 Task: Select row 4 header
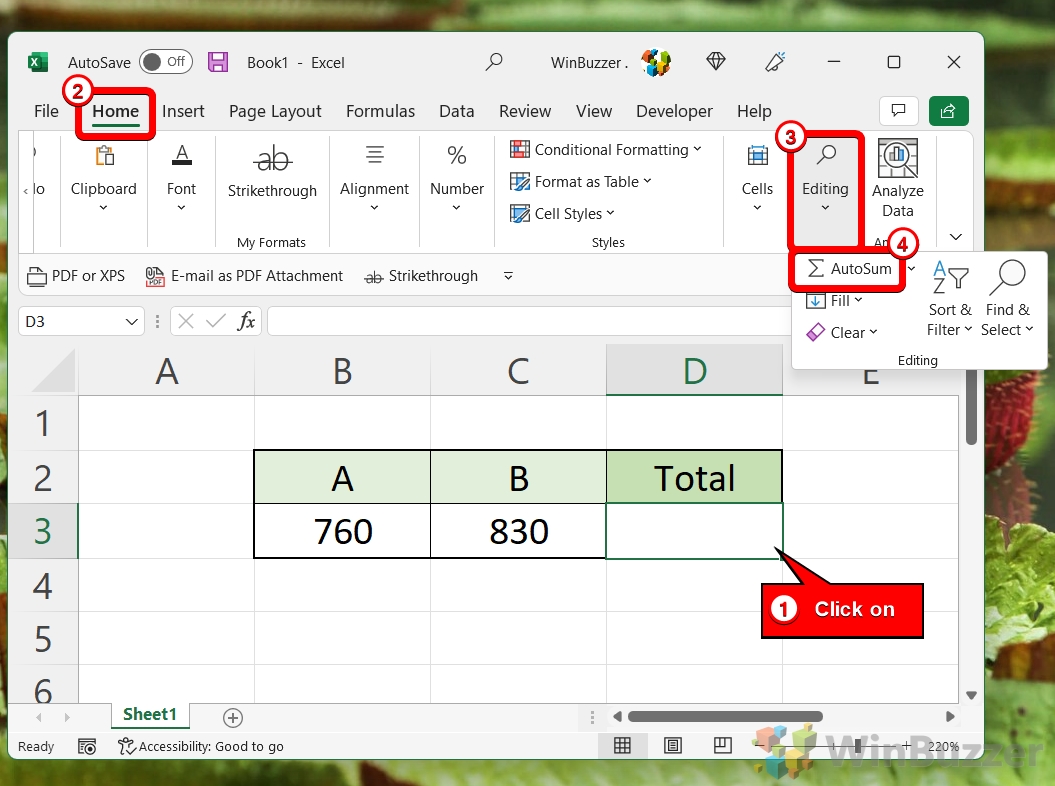(43, 585)
